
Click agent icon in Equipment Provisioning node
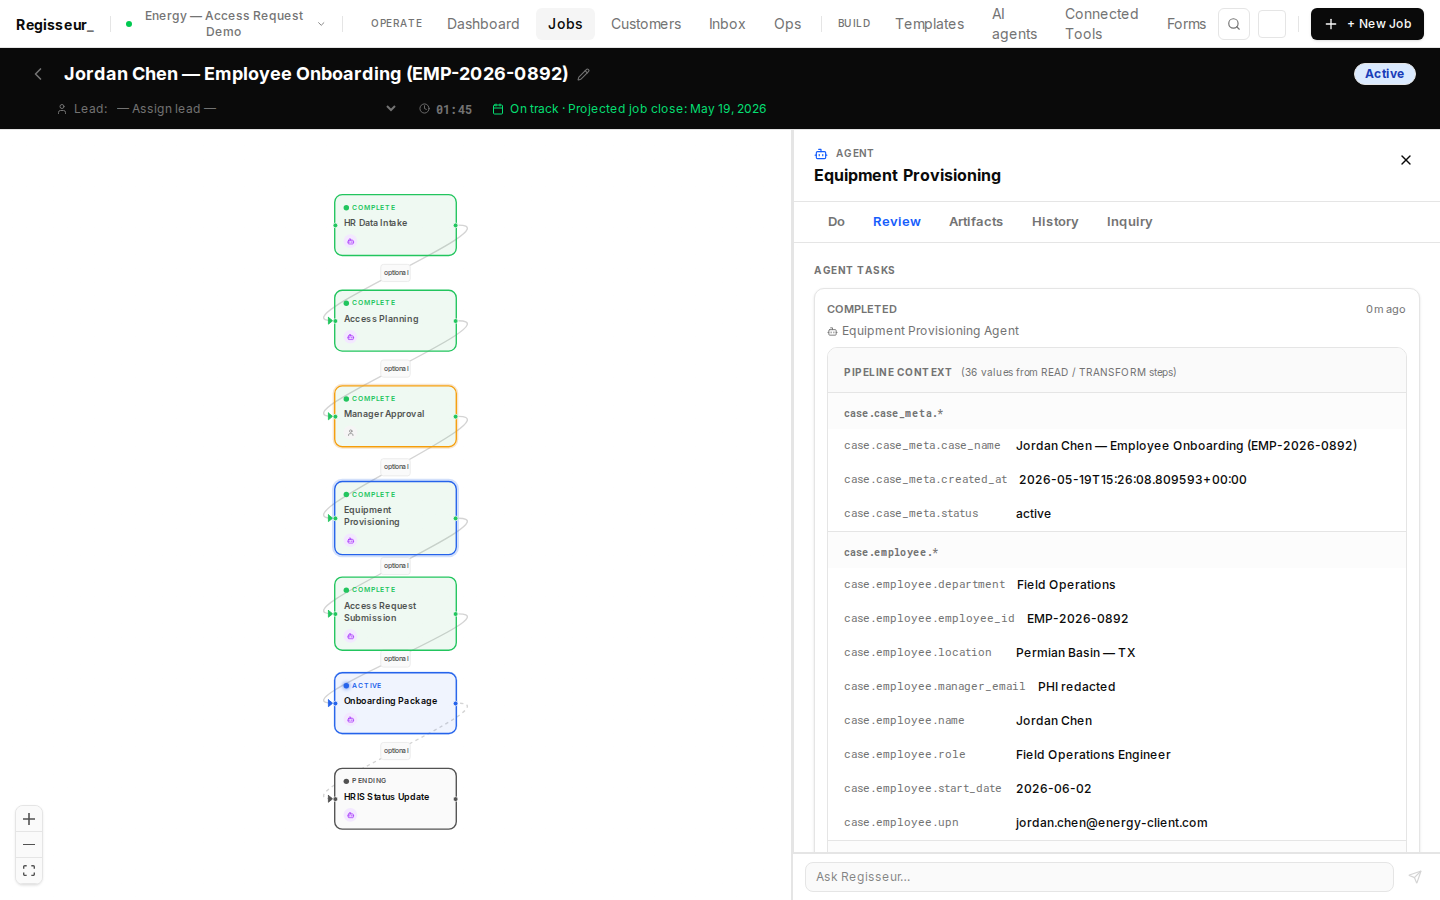[351, 541]
